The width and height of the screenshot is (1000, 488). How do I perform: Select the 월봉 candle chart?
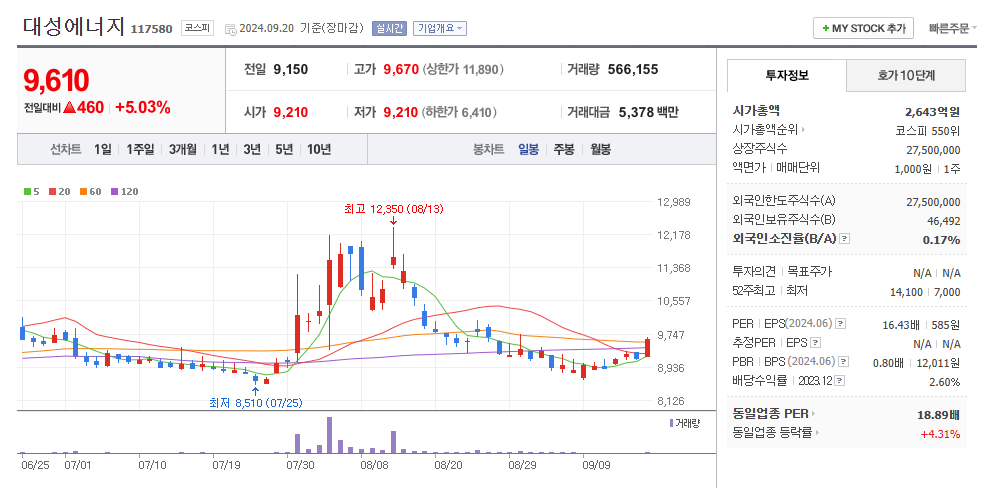click(600, 149)
